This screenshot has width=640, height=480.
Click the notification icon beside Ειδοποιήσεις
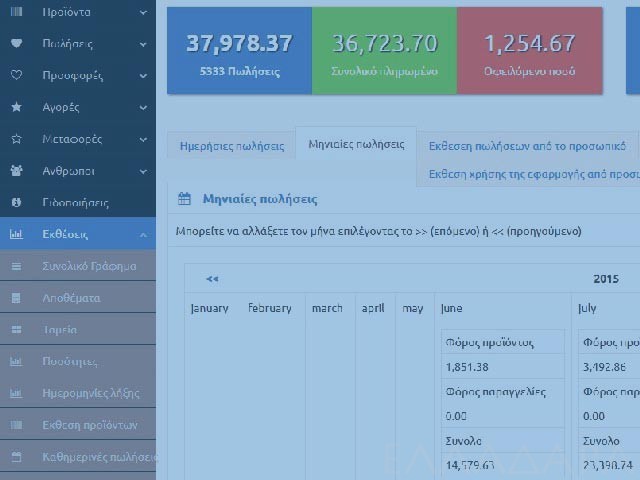click(16, 202)
